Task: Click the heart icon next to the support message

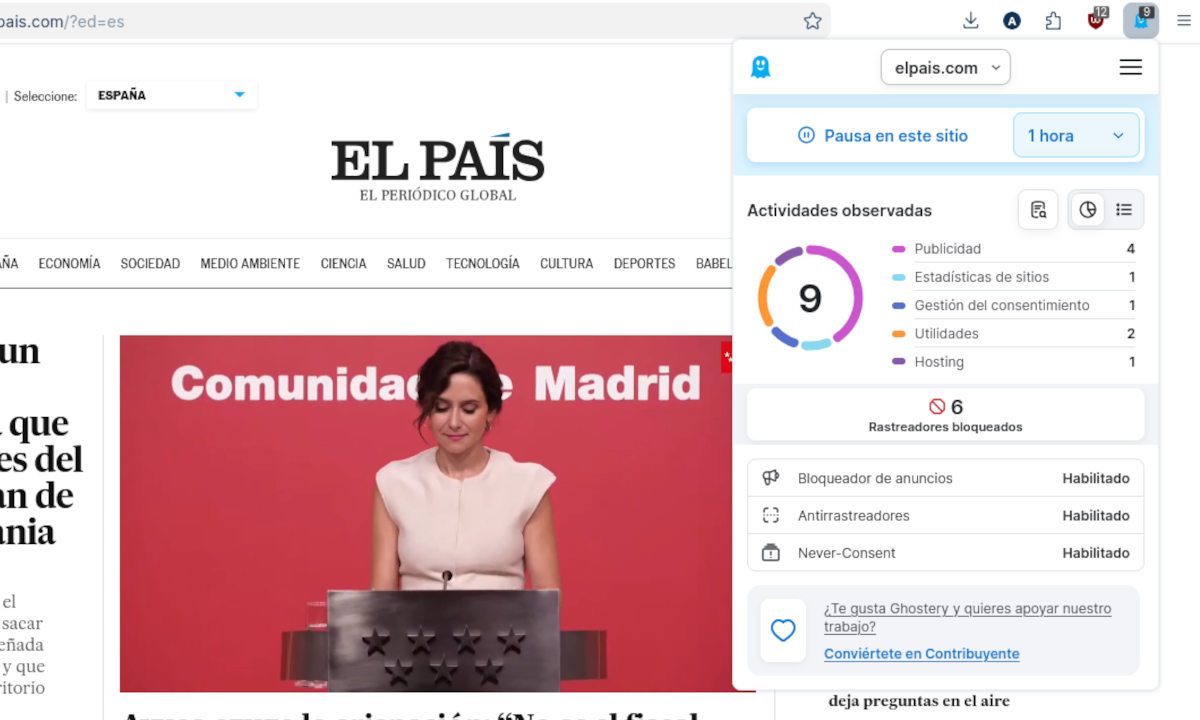Action: pos(782,630)
